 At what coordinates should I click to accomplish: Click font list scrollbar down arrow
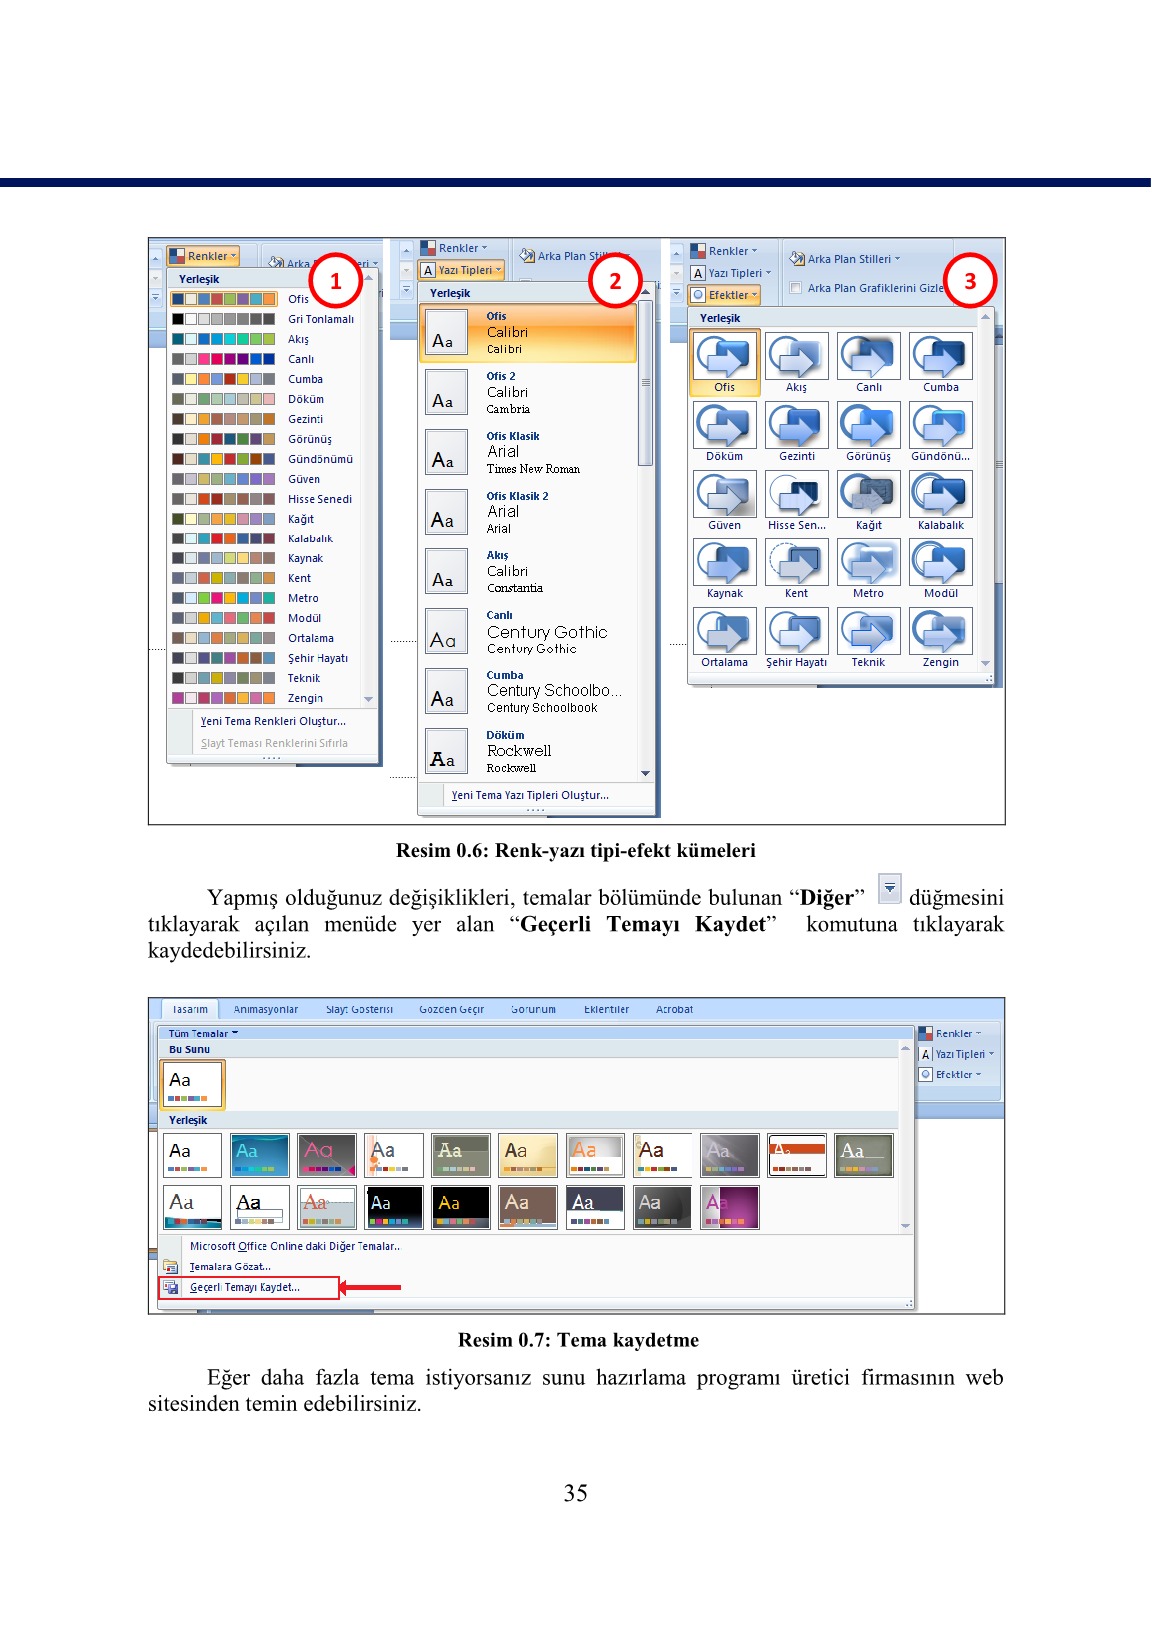[x=645, y=773]
